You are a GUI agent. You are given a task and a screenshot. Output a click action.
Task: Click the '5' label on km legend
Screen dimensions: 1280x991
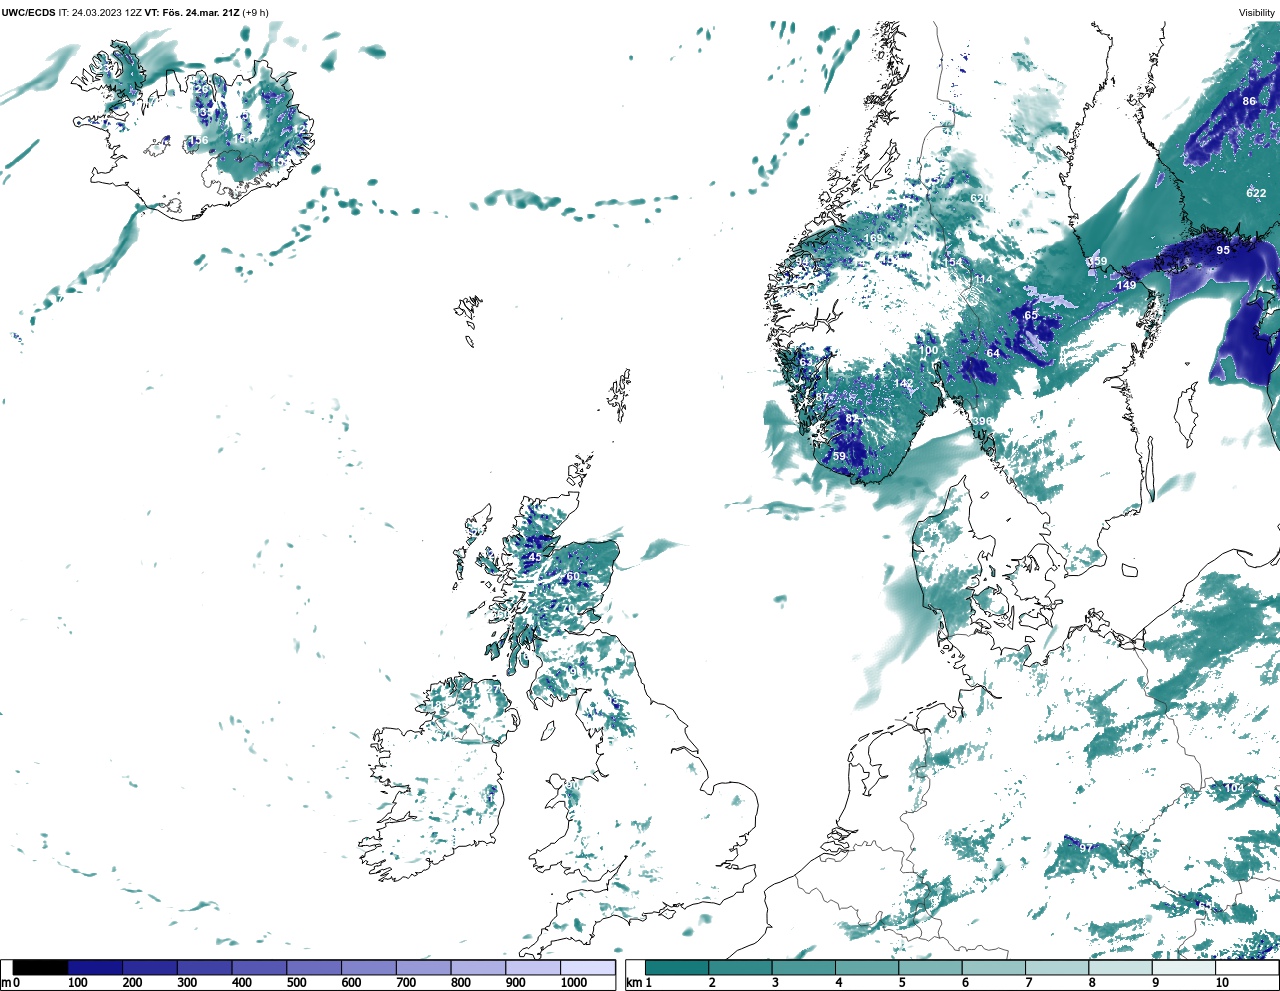tap(902, 983)
